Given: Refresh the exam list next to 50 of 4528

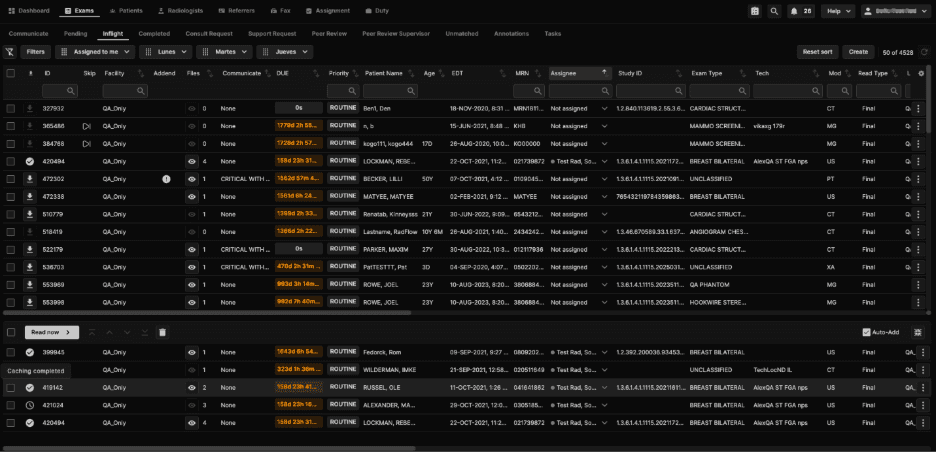Looking at the screenshot, I should click(x=924, y=52).
